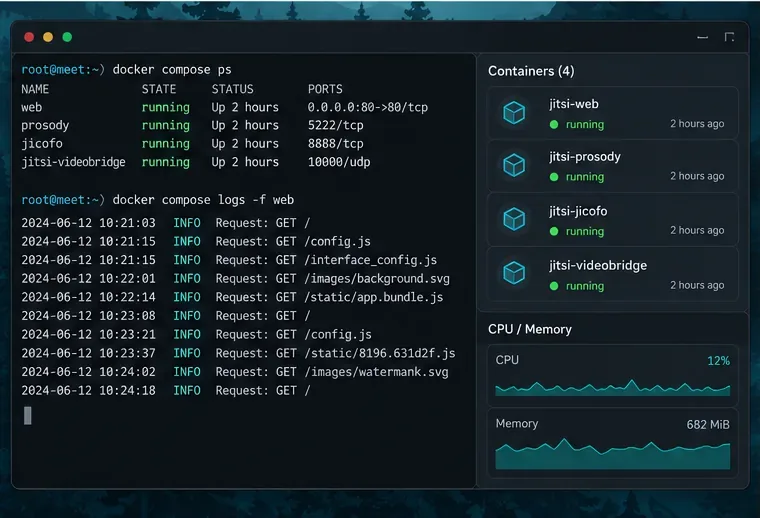This screenshot has width=760, height=518.
Task: Click the 12% CPU value
Action: (x=718, y=361)
